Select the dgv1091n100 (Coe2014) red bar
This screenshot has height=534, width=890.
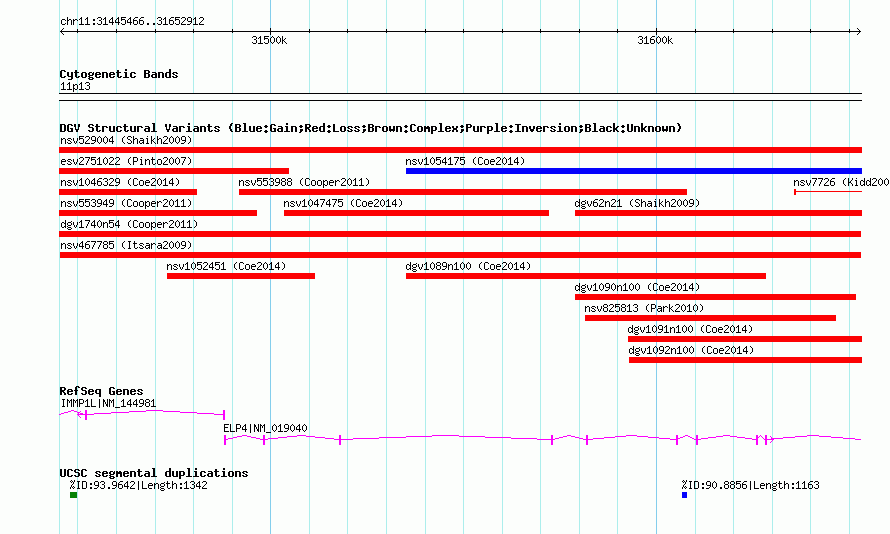[745, 339]
